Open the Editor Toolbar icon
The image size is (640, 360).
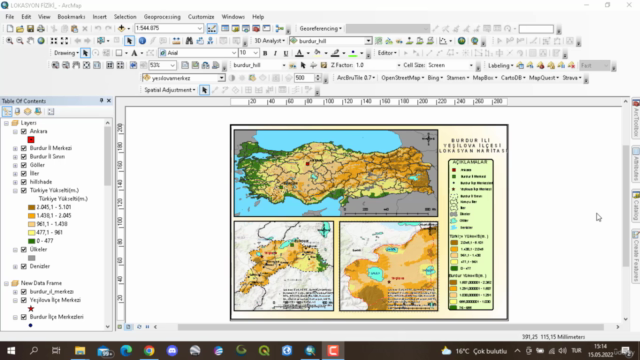(x=212, y=29)
